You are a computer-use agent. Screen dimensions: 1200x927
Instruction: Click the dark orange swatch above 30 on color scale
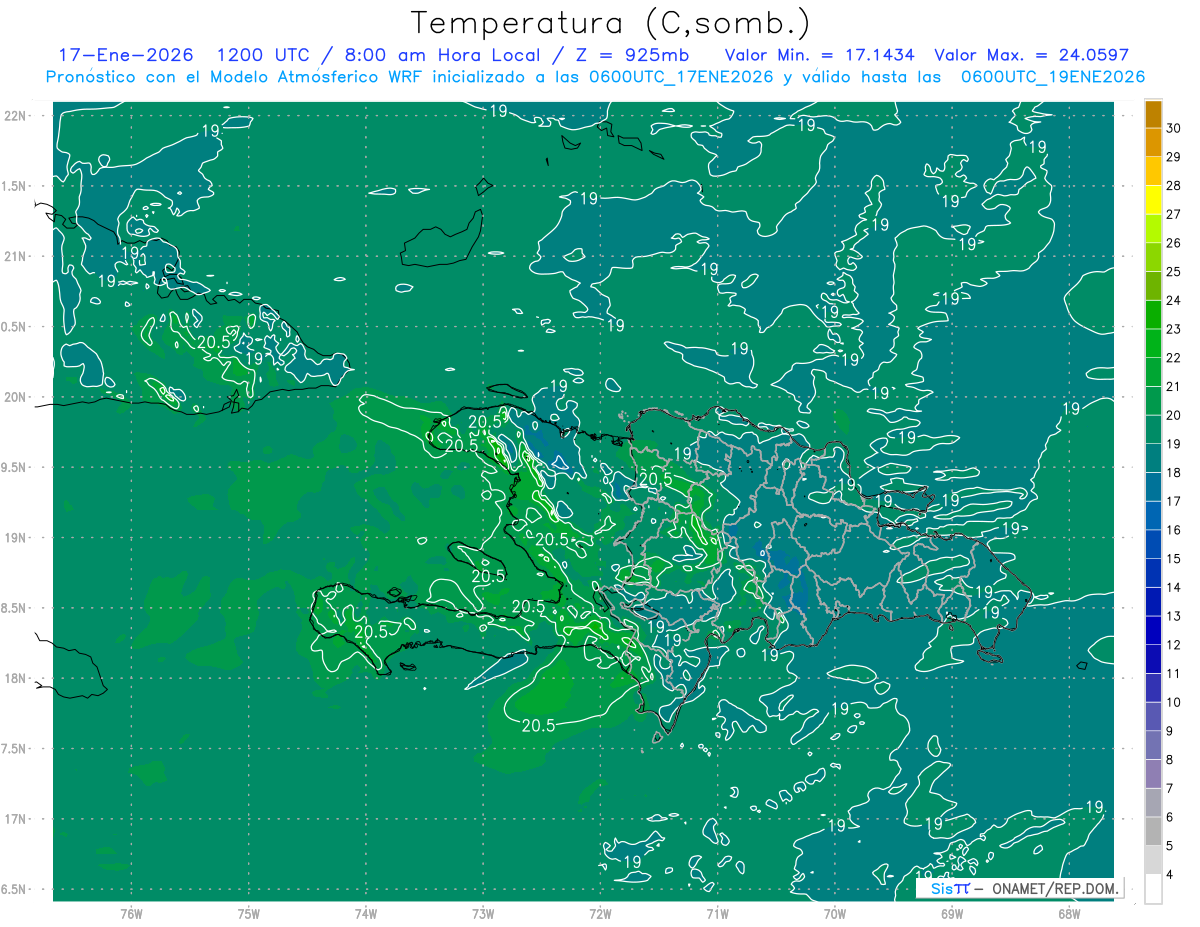1153,113
